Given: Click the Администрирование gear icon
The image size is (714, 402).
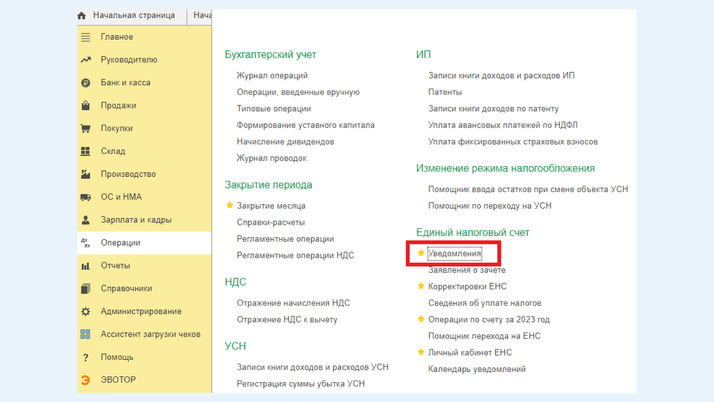Looking at the screenshot, I should click(x=86, y=311).
